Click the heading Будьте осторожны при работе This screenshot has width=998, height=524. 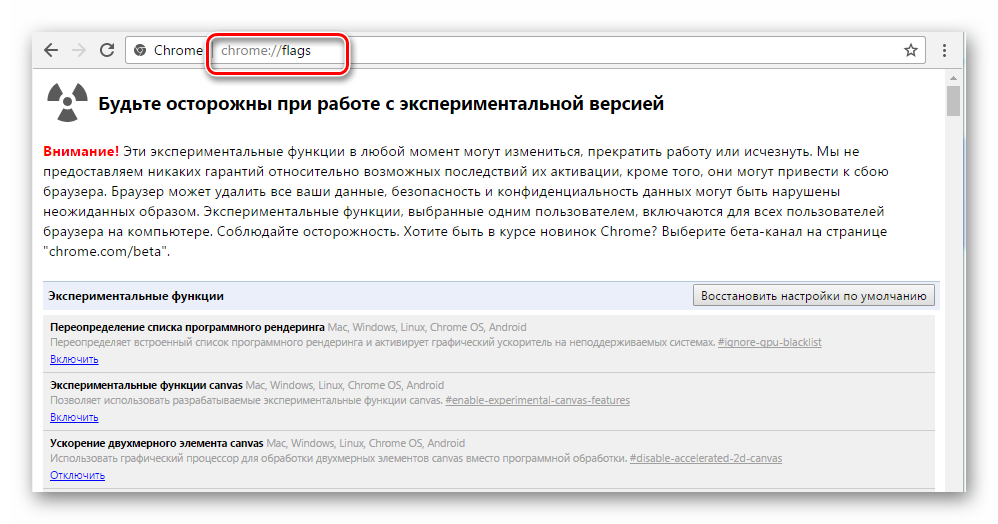tap(381, 103)
